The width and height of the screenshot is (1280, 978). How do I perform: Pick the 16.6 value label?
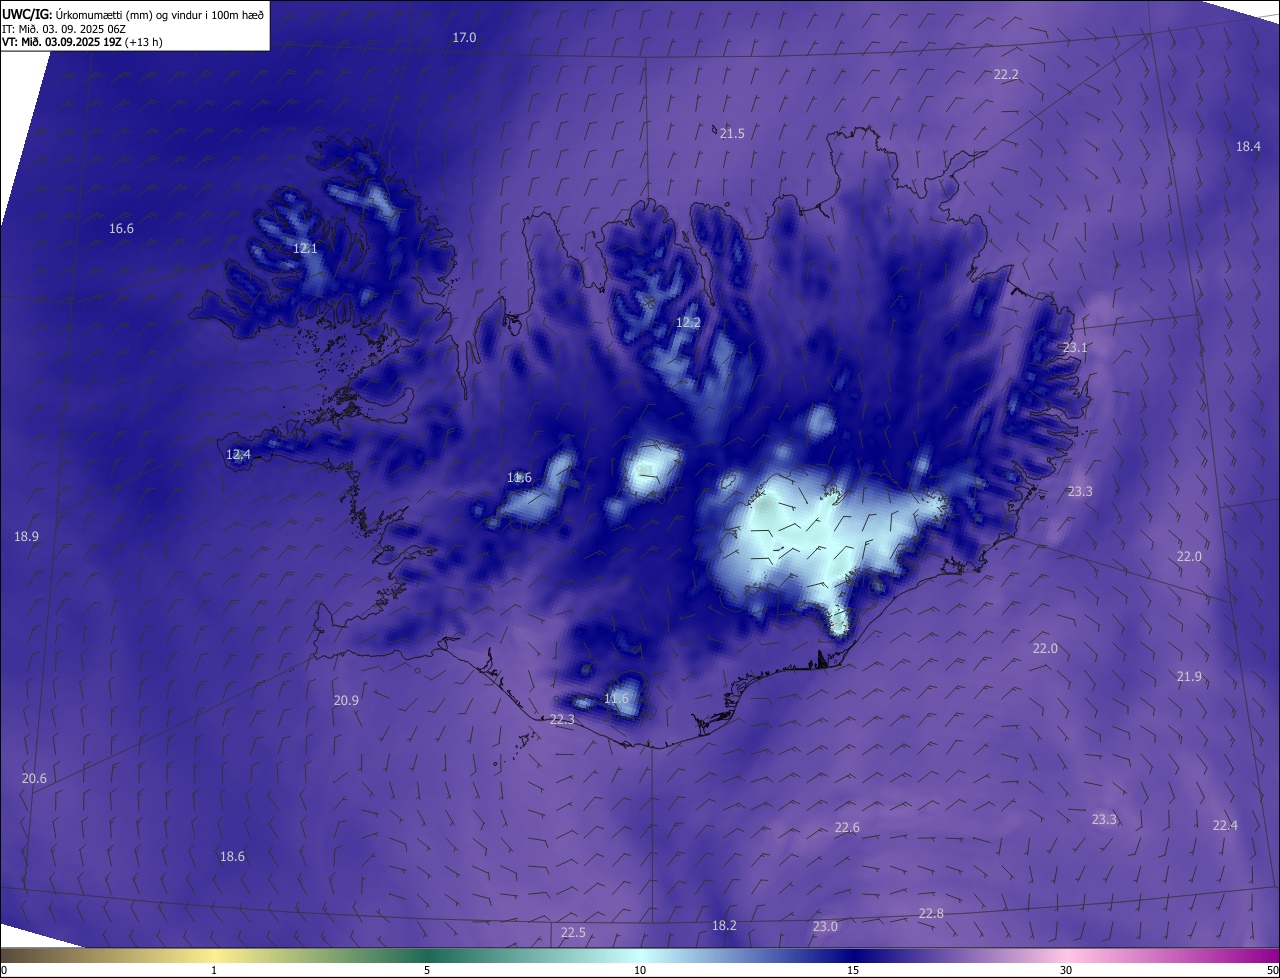(x=121, y=229)
